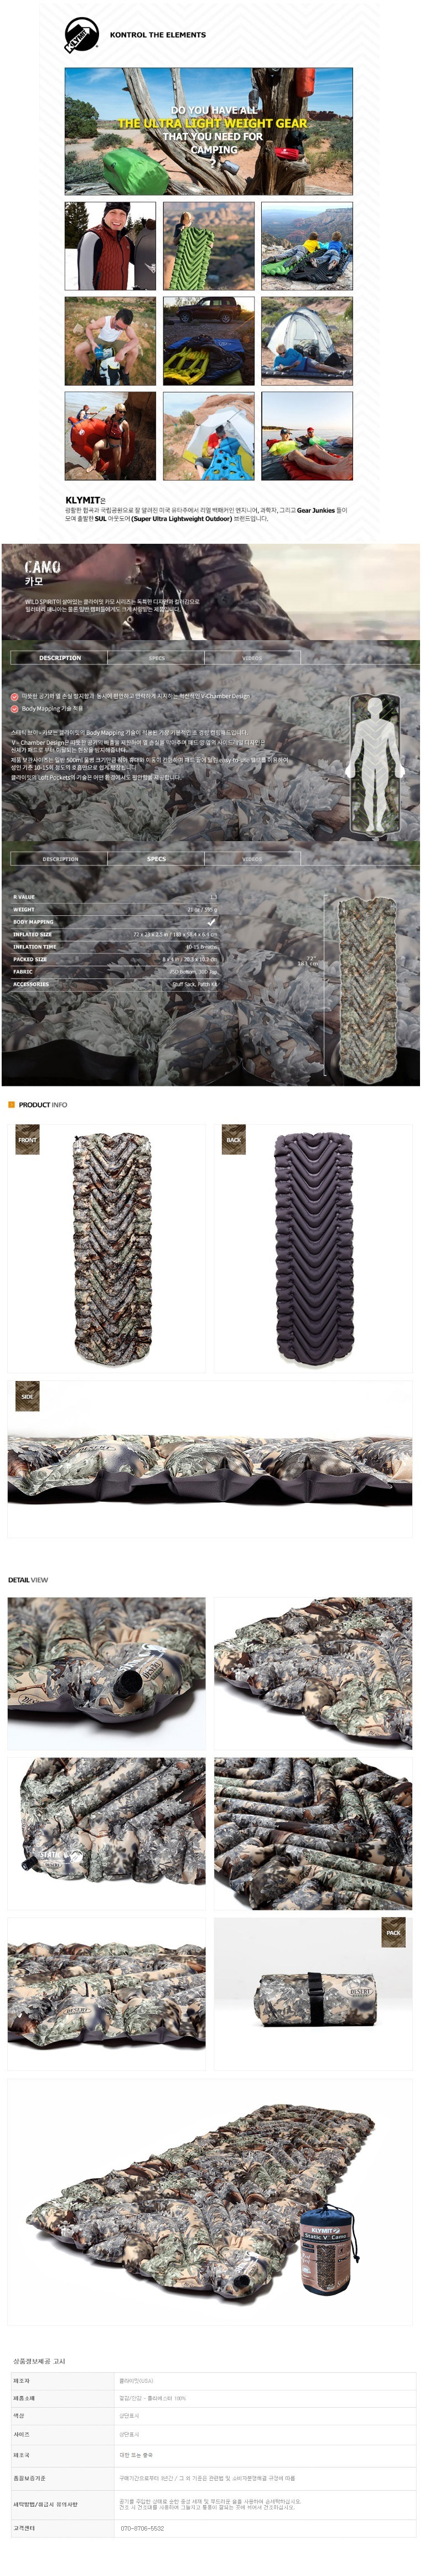Open detail photo of the inflation valve
The image size is (425, 2576).
107,1673
